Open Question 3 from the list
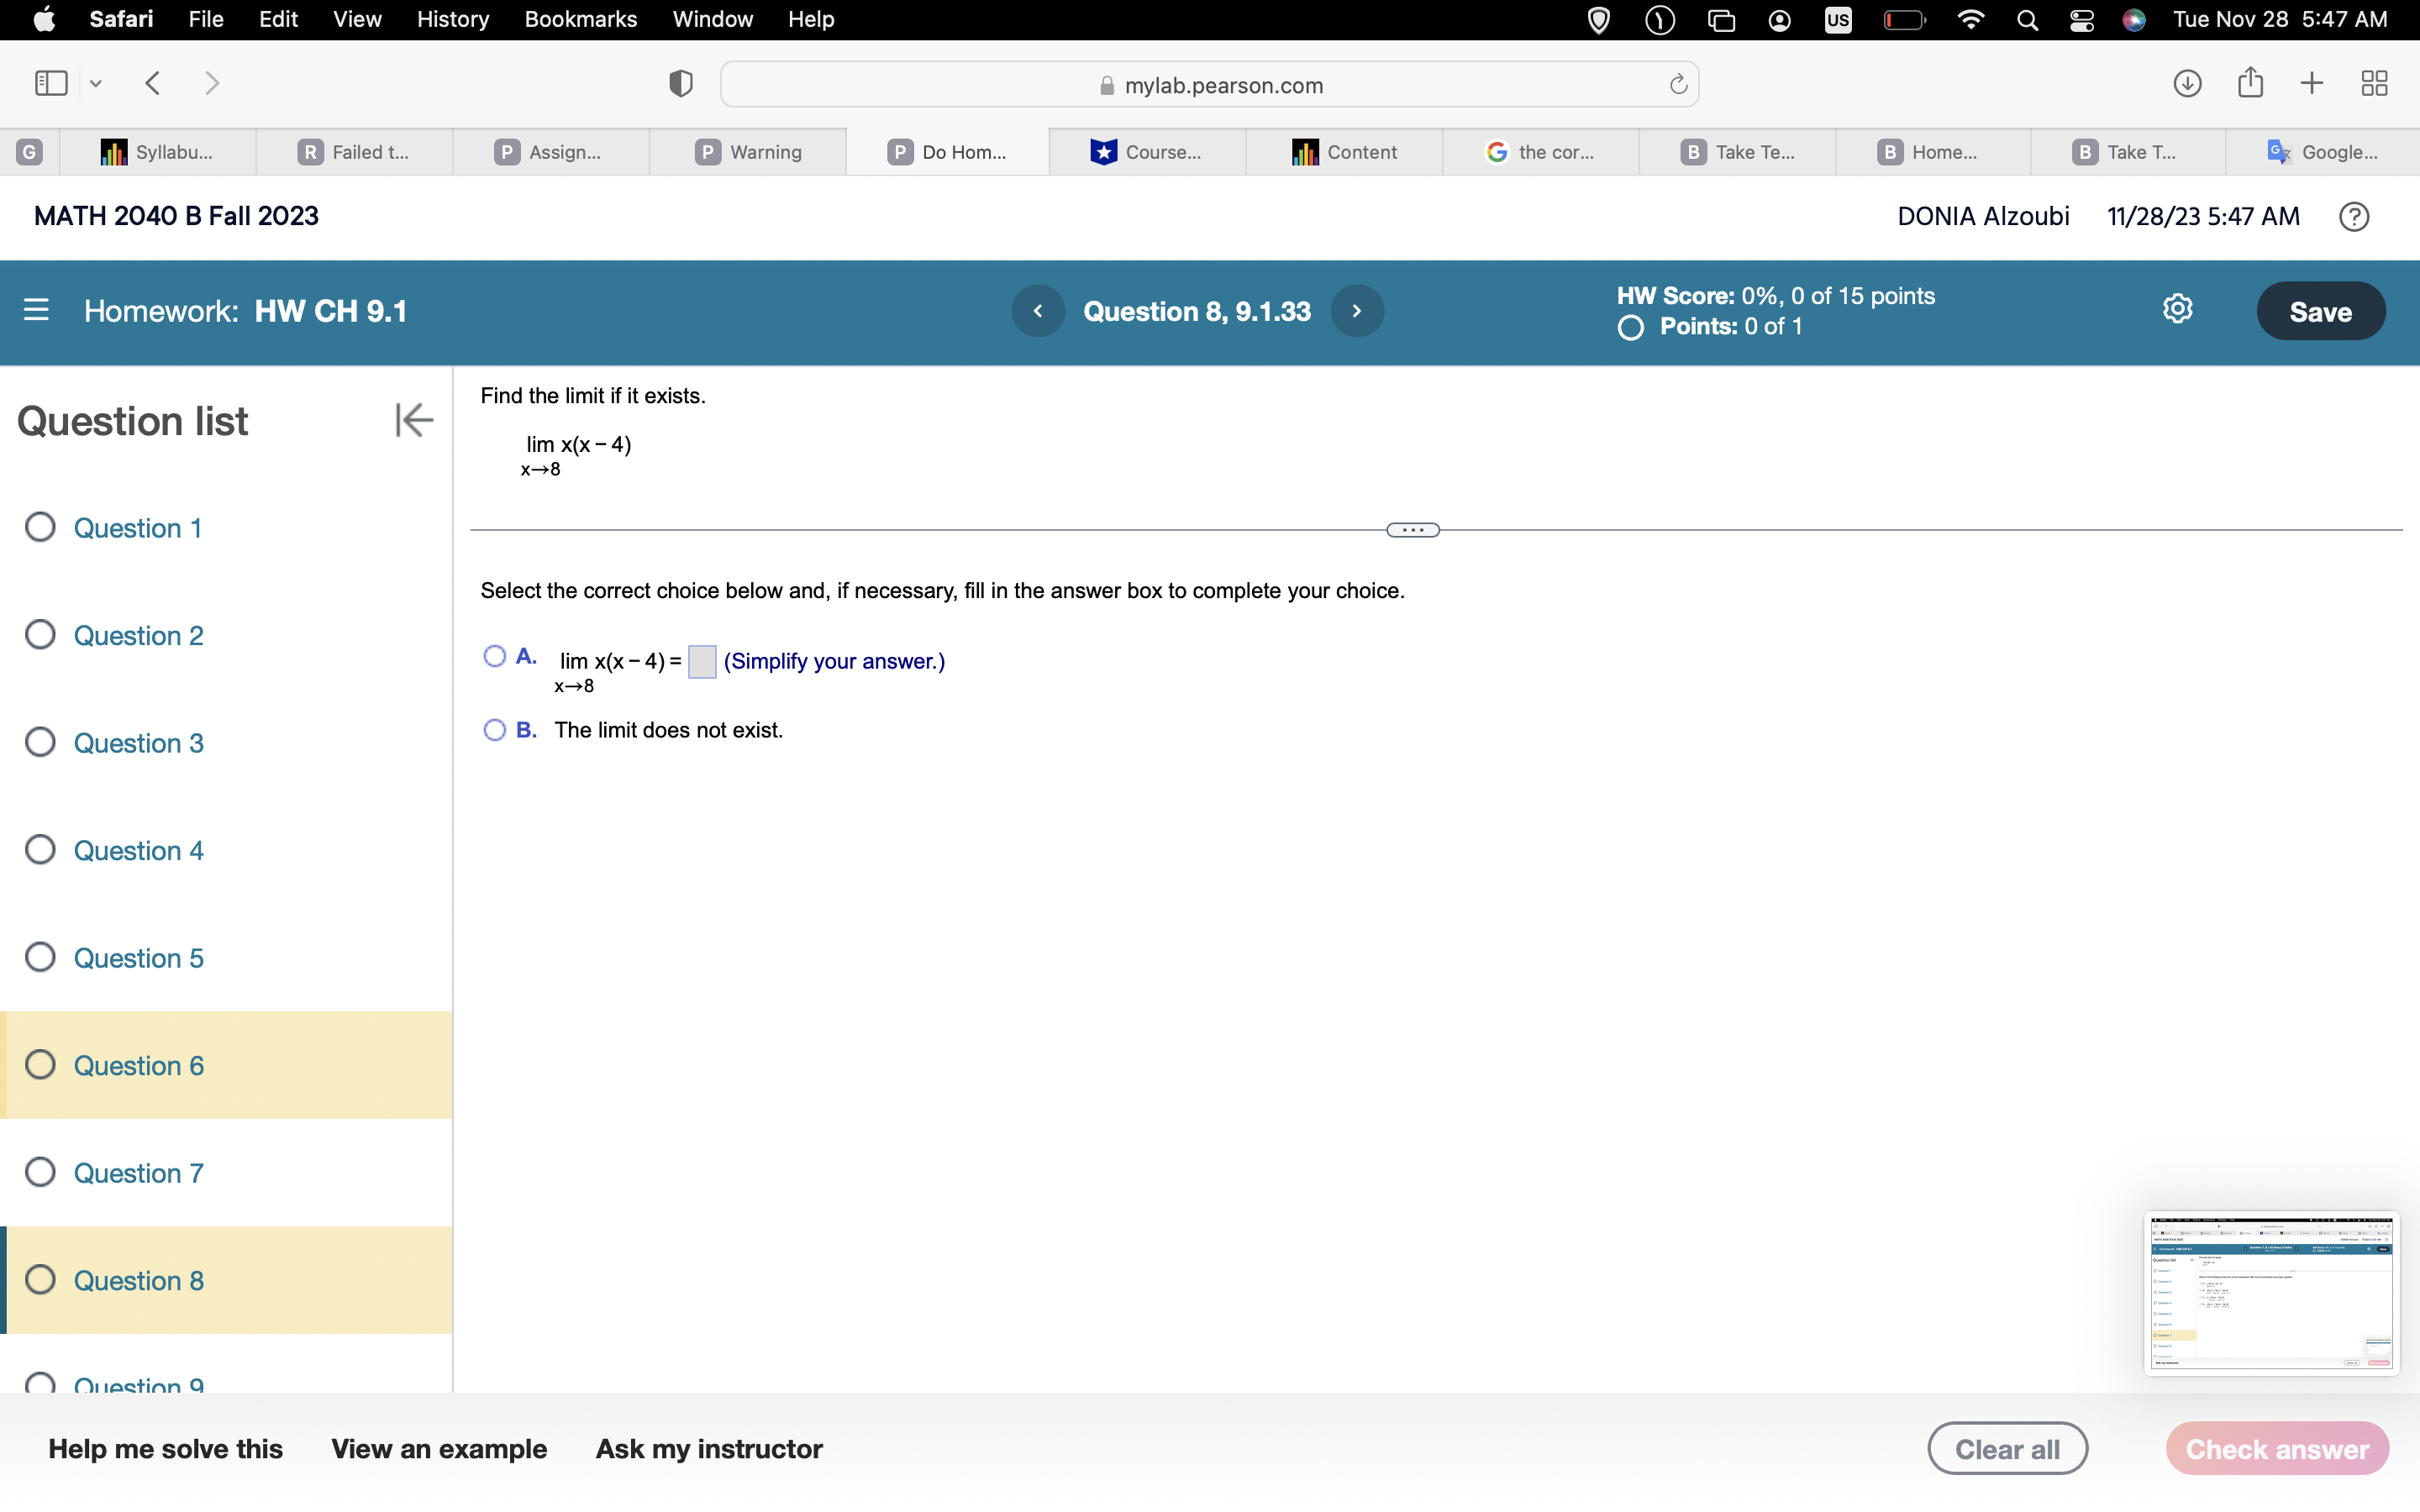Screen dimensions: 2420x1512 point(138,743)
